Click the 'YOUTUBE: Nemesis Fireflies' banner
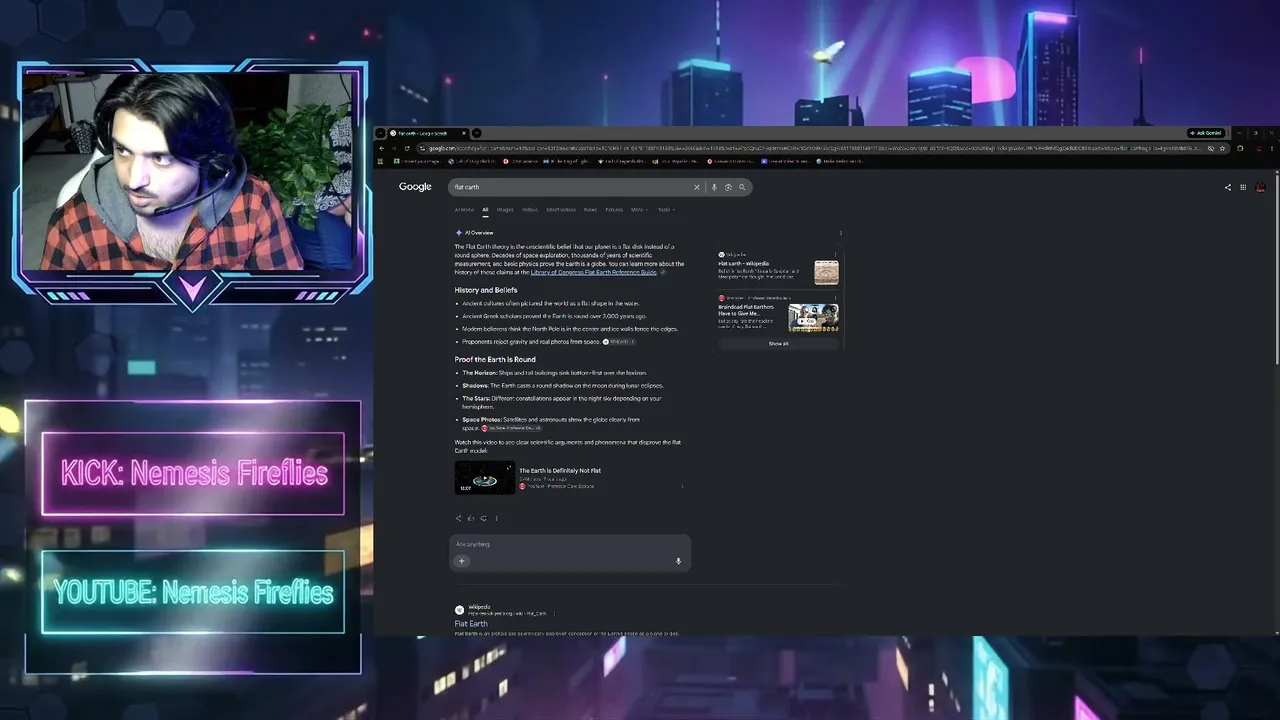 [x=193, y=592]
